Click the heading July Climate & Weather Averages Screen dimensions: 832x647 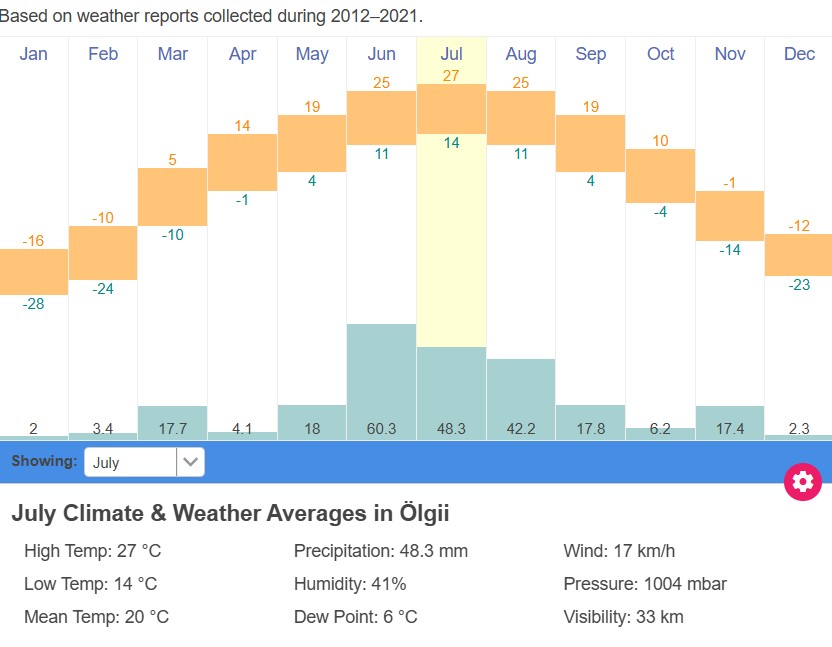coord(230,513)
